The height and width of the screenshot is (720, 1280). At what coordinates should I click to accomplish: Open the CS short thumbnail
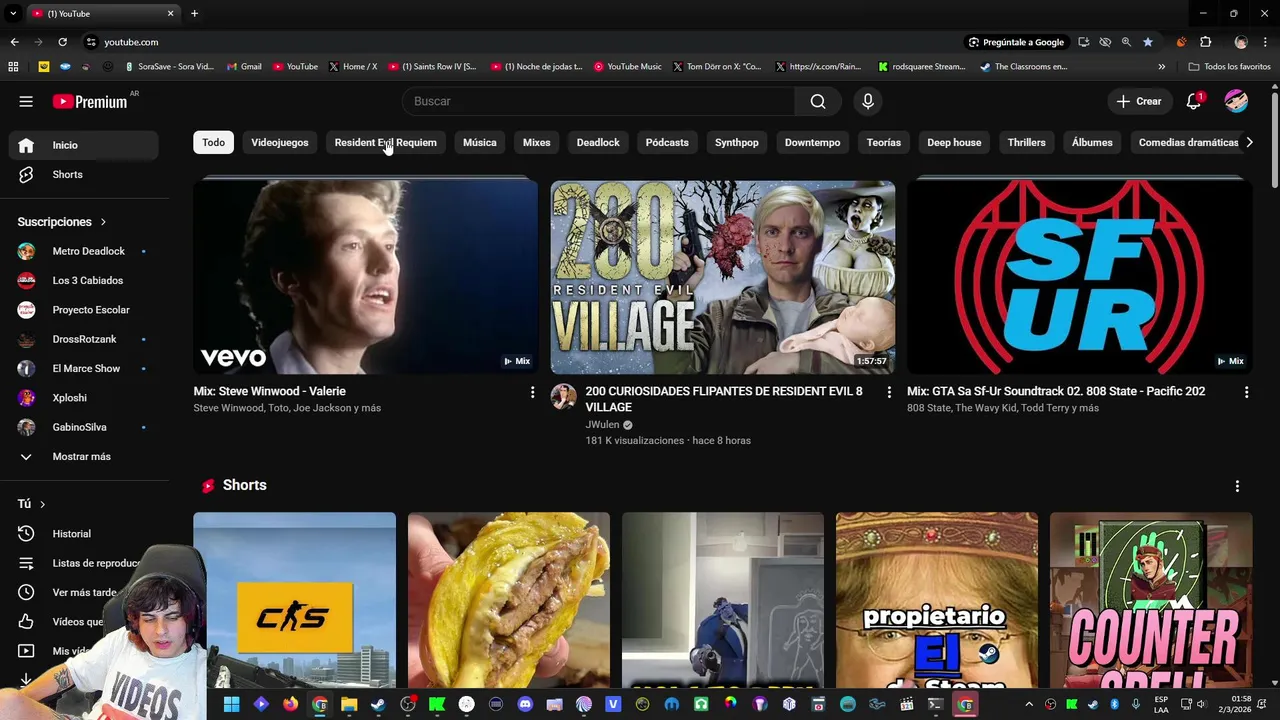coord(294,600)
